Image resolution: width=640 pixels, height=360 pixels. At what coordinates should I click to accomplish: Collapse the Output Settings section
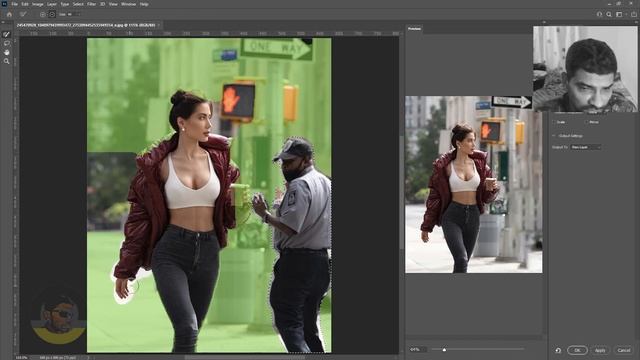[554, 136]
